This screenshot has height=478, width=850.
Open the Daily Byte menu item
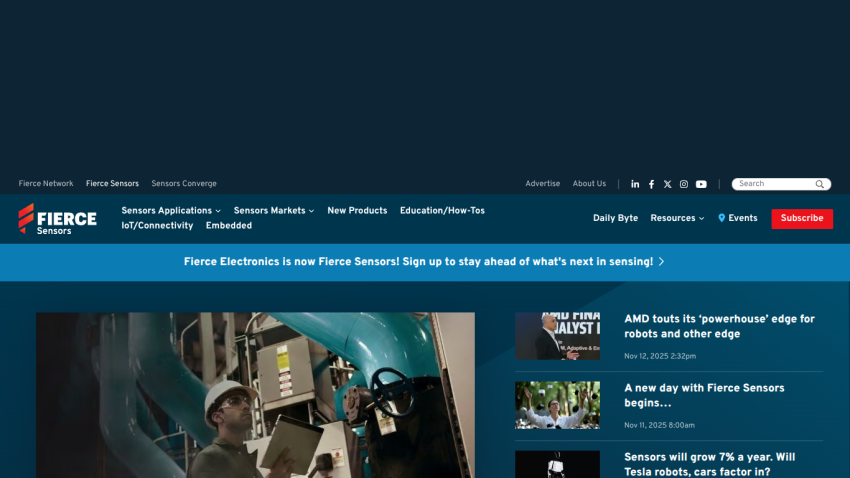tap(615, 218)
